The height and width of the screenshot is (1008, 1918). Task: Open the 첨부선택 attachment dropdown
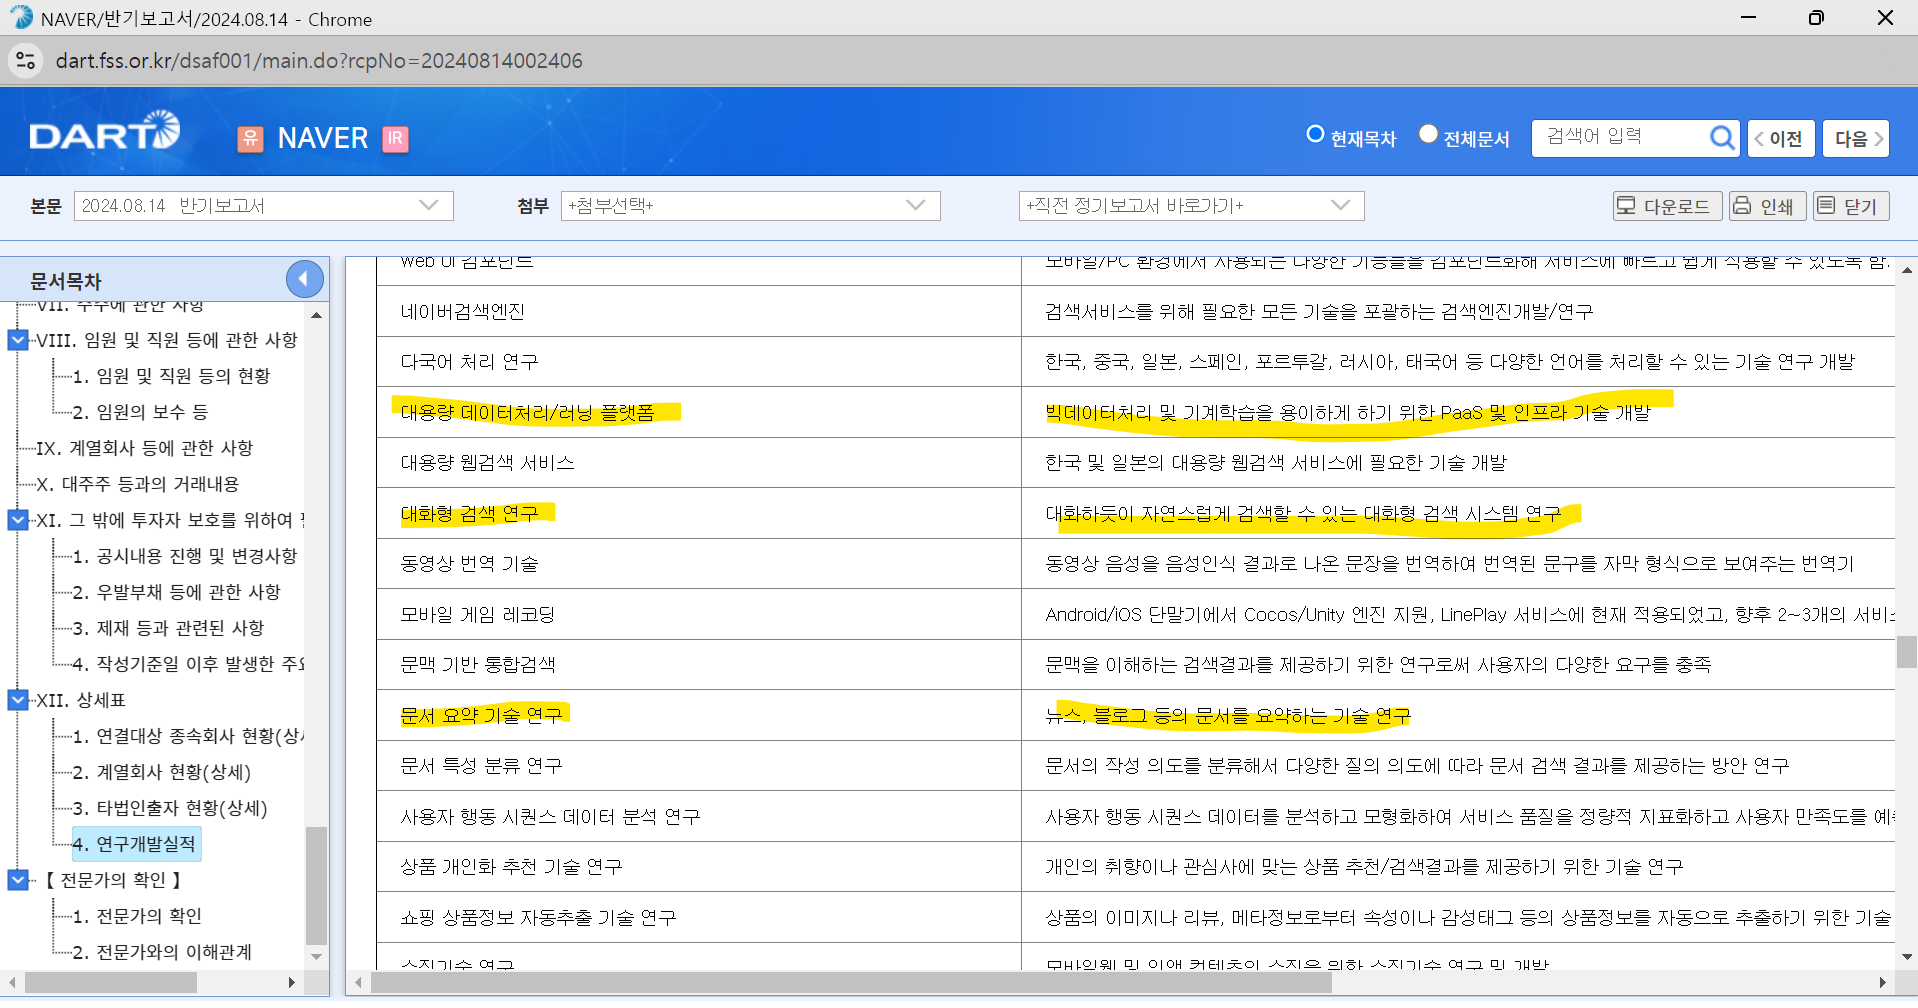click(750, 206)
